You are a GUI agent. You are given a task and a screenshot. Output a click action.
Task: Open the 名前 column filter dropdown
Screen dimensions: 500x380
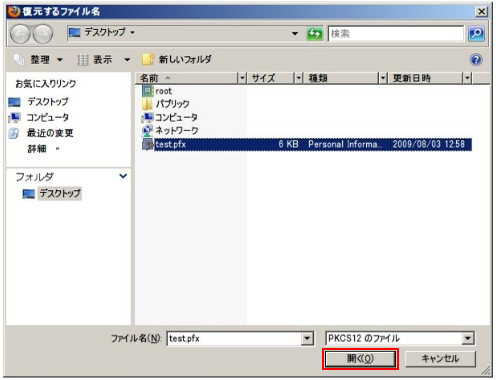click(x=242, y=78)
